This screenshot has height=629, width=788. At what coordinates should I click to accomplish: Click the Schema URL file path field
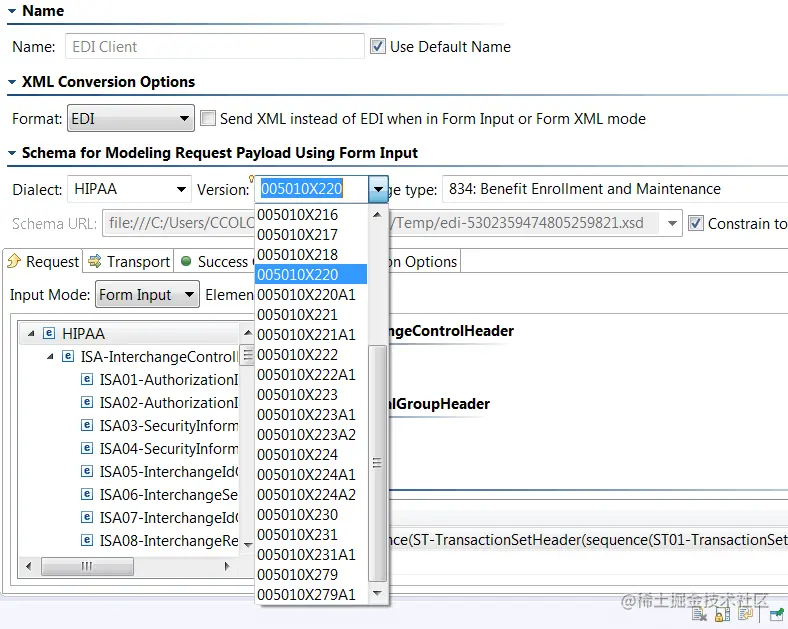pyautogui.click(x=382, y=223)
